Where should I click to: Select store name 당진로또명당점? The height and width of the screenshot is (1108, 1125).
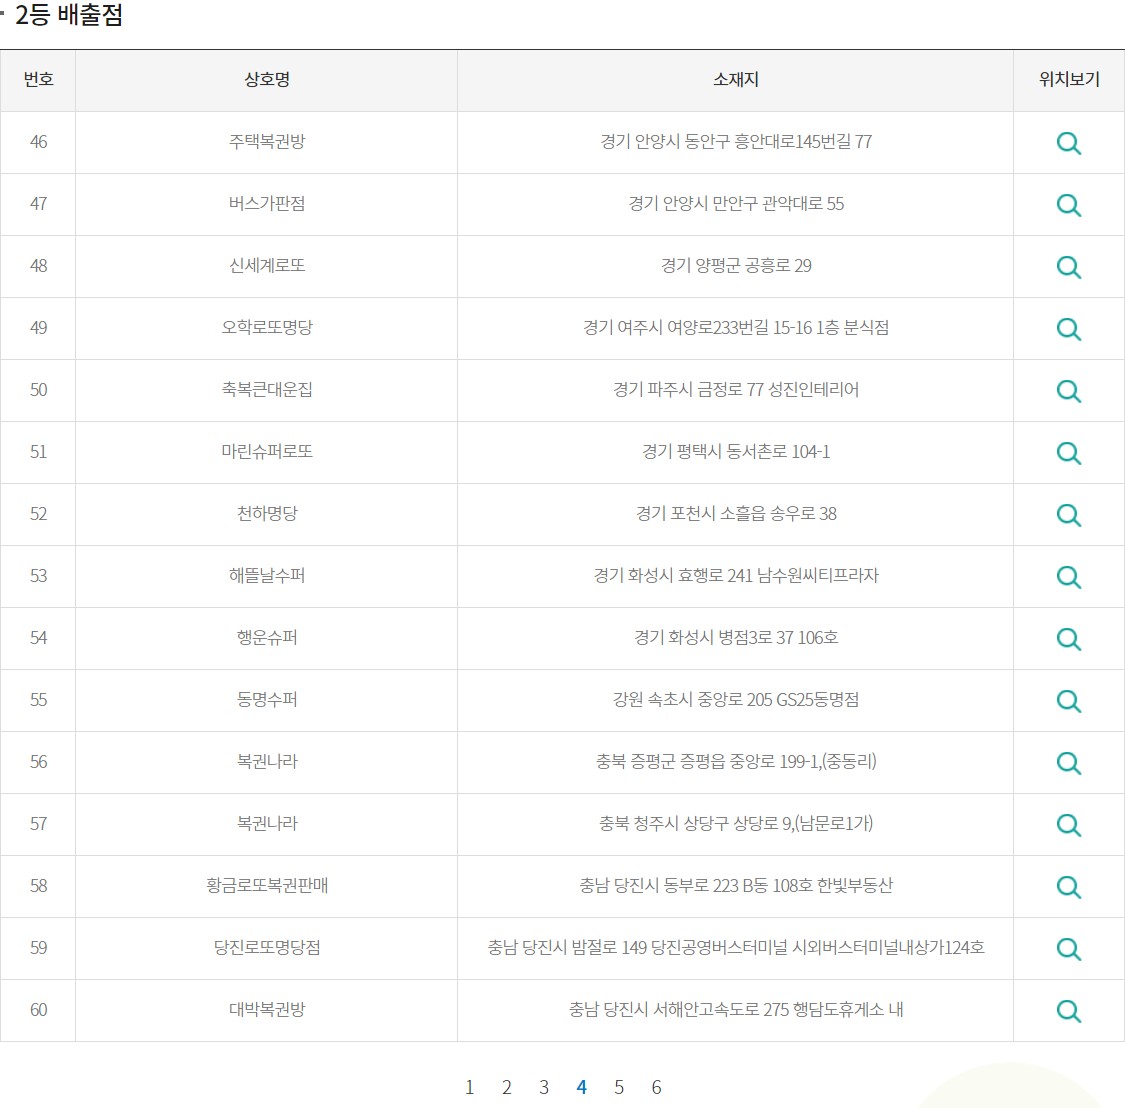[267, 947]
